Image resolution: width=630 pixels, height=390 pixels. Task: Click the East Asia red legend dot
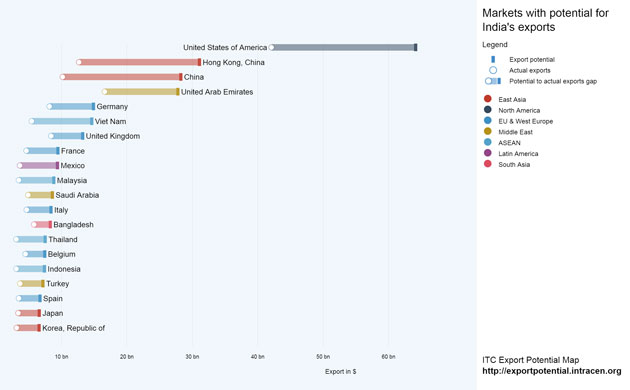coord(487,99)
